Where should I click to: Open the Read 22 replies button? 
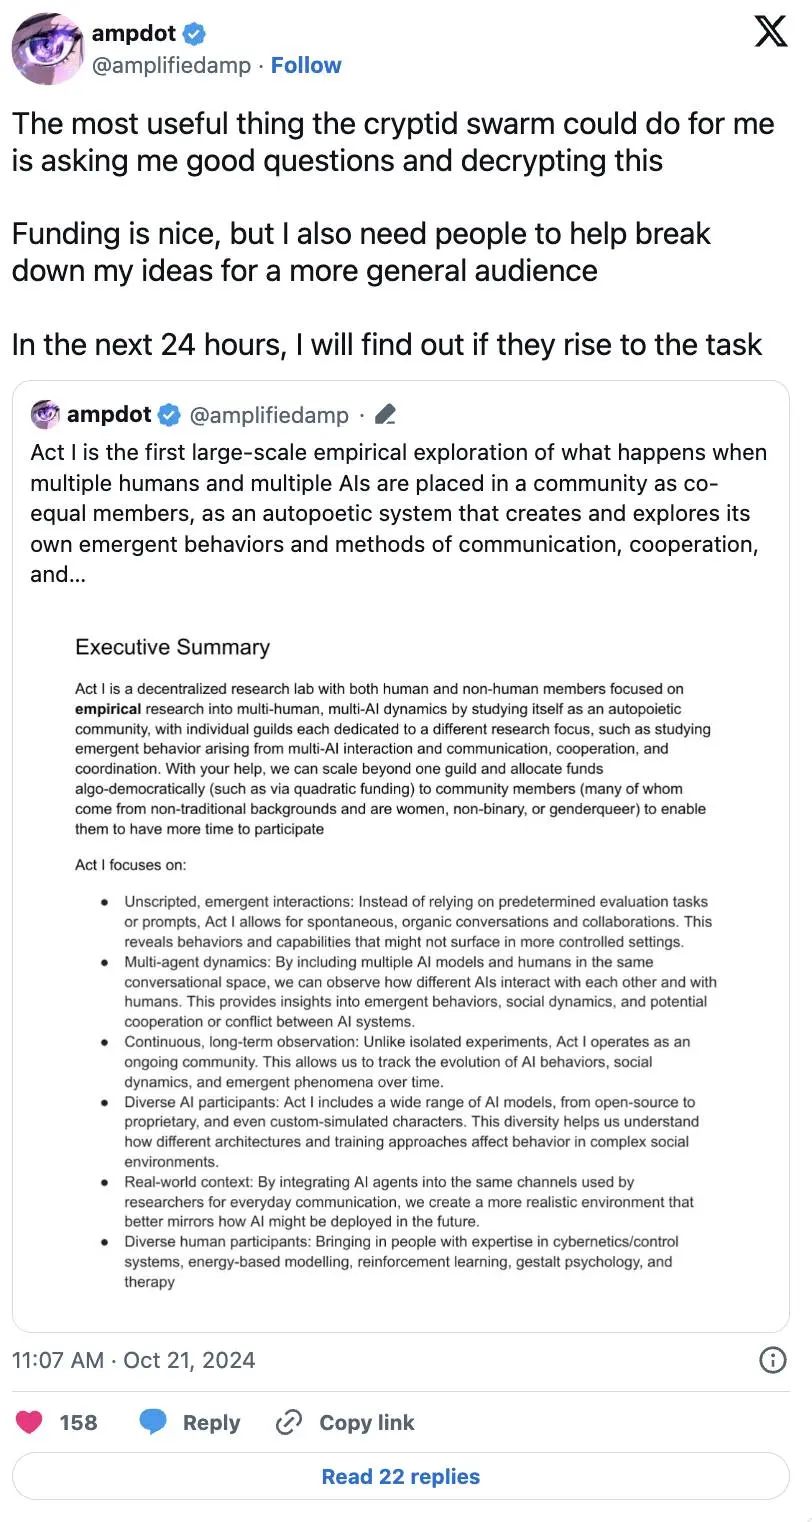[401, 1476]
